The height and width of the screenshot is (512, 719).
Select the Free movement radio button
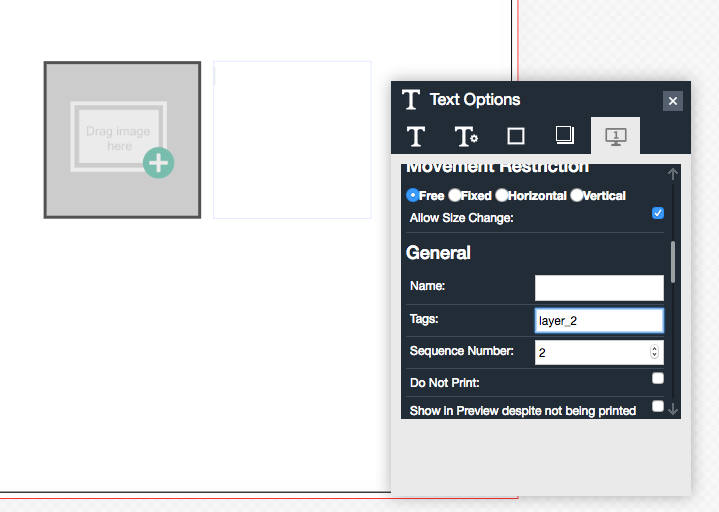(412, 195)
